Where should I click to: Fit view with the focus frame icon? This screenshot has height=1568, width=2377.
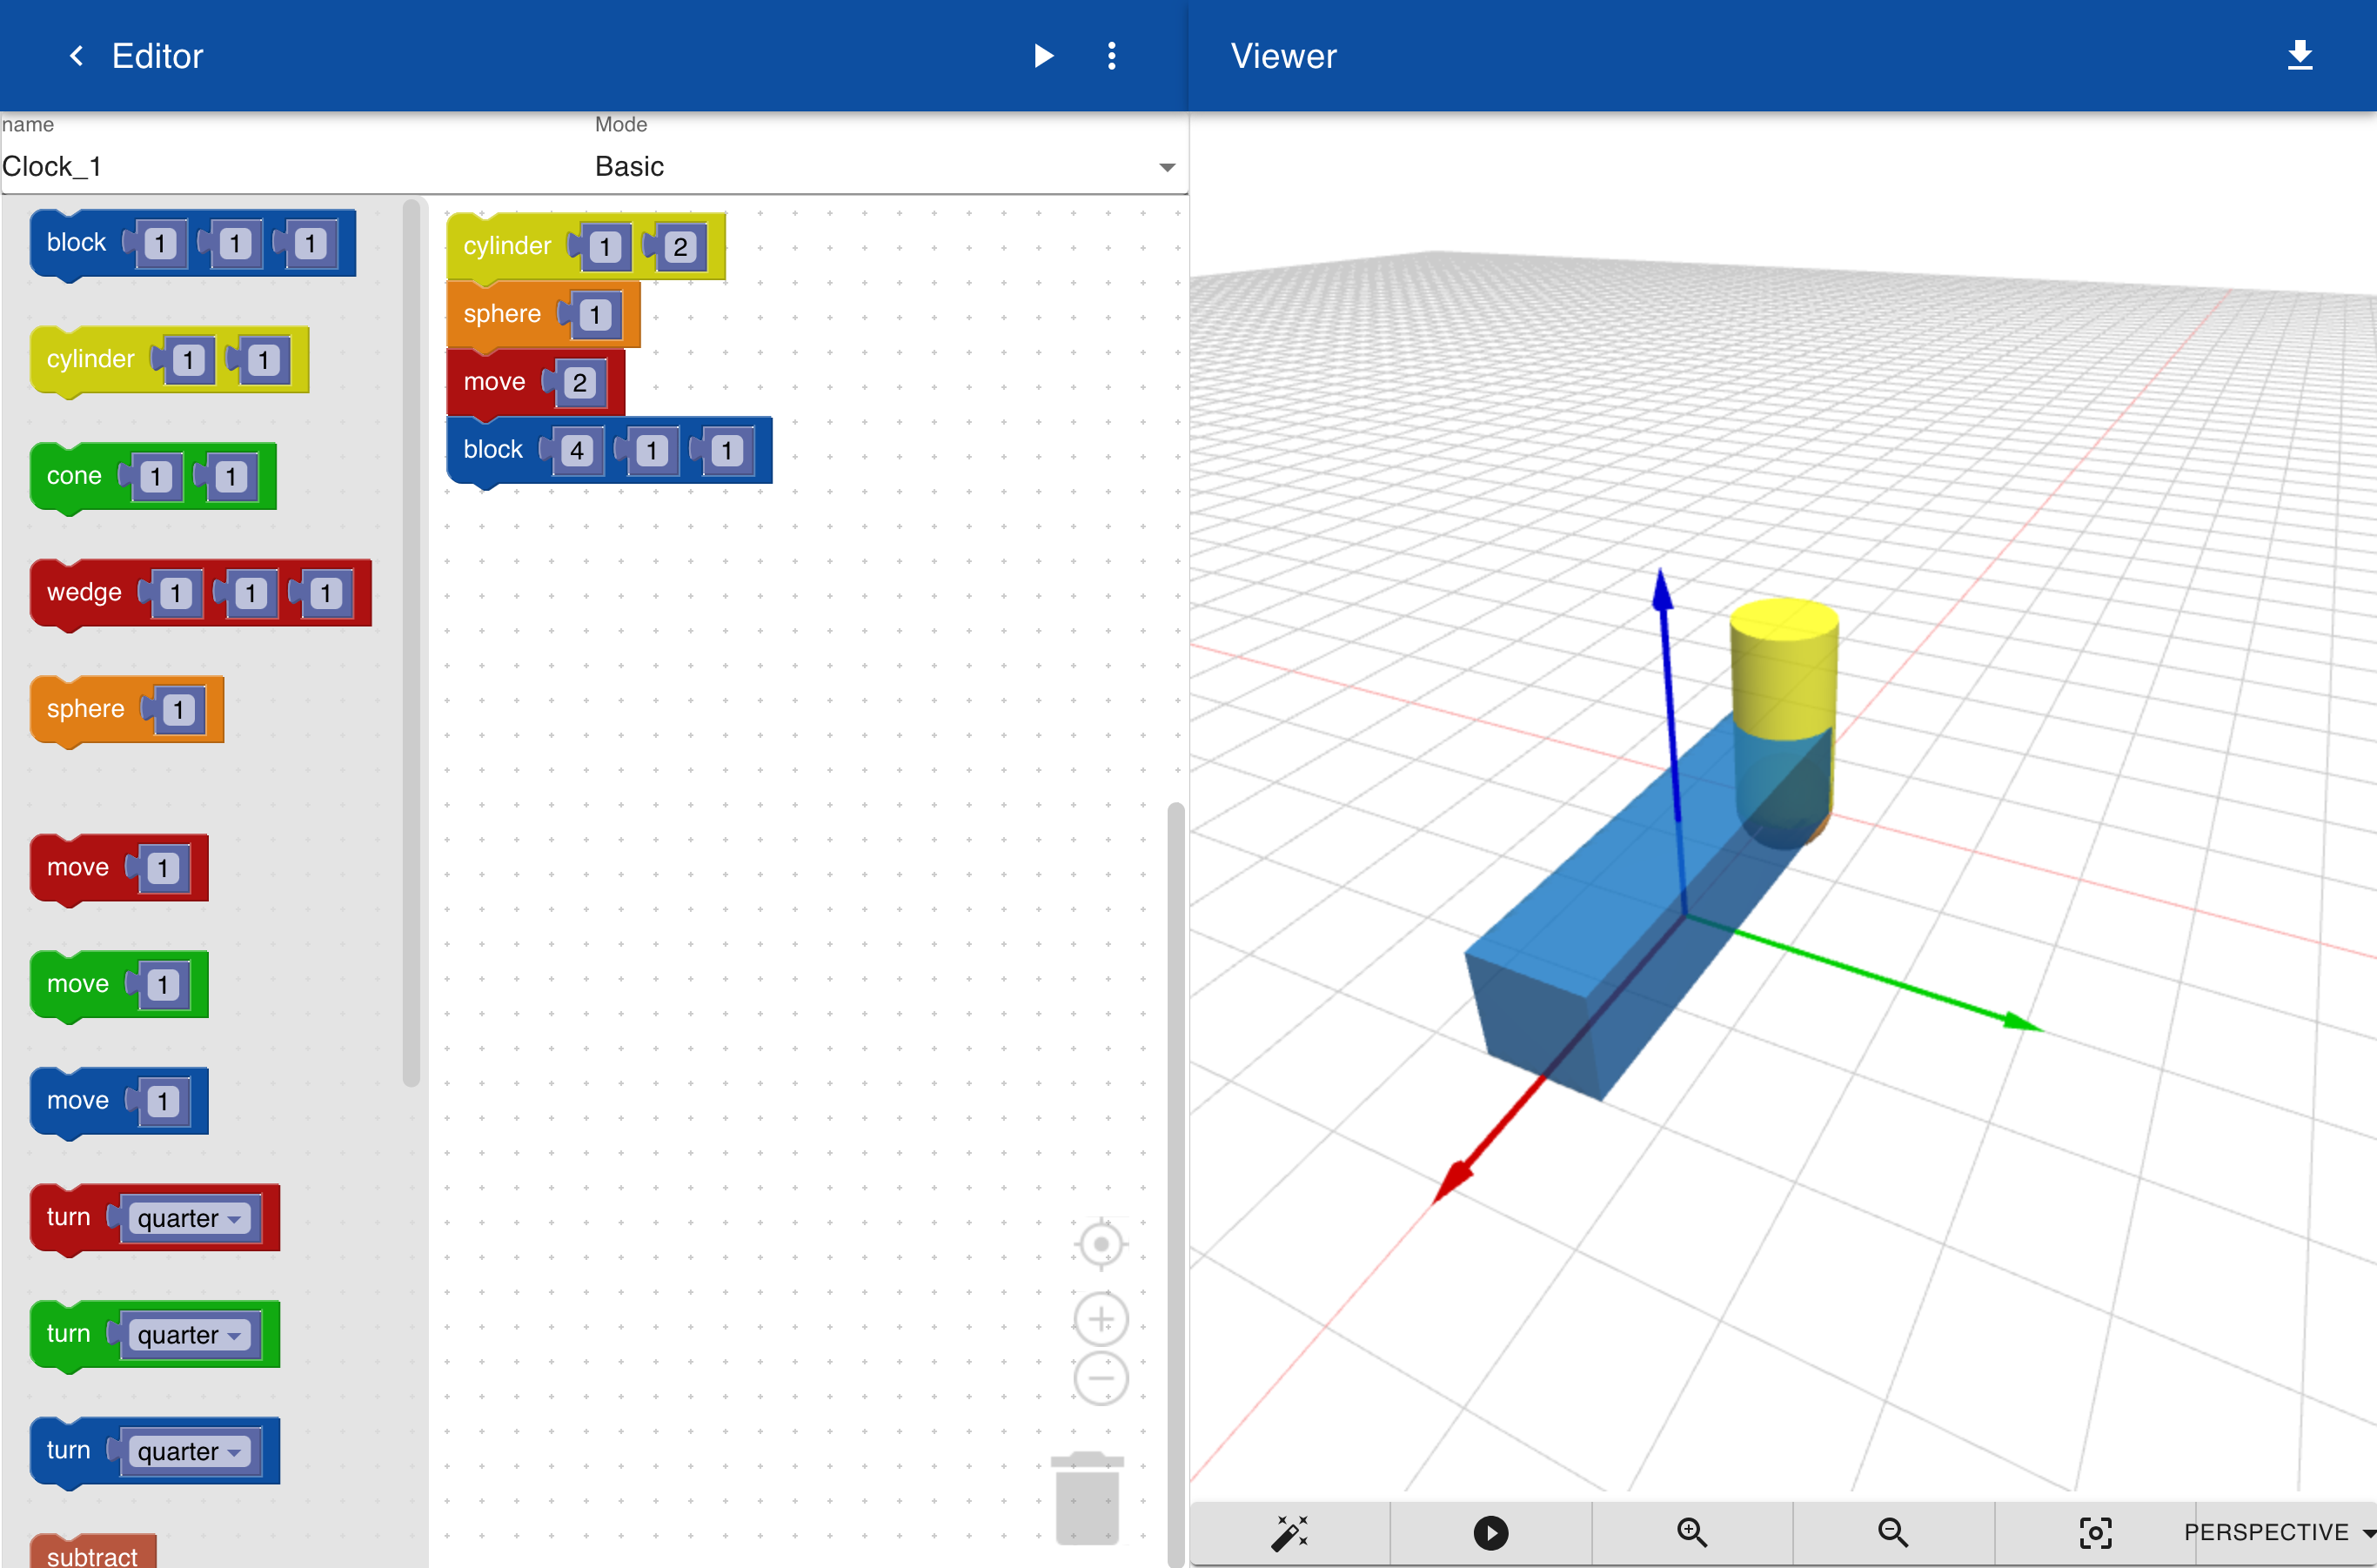[2095, 1532]
